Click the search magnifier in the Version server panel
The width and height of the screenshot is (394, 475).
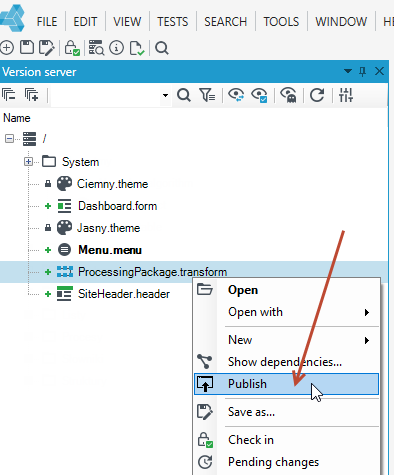click(184, 95)
